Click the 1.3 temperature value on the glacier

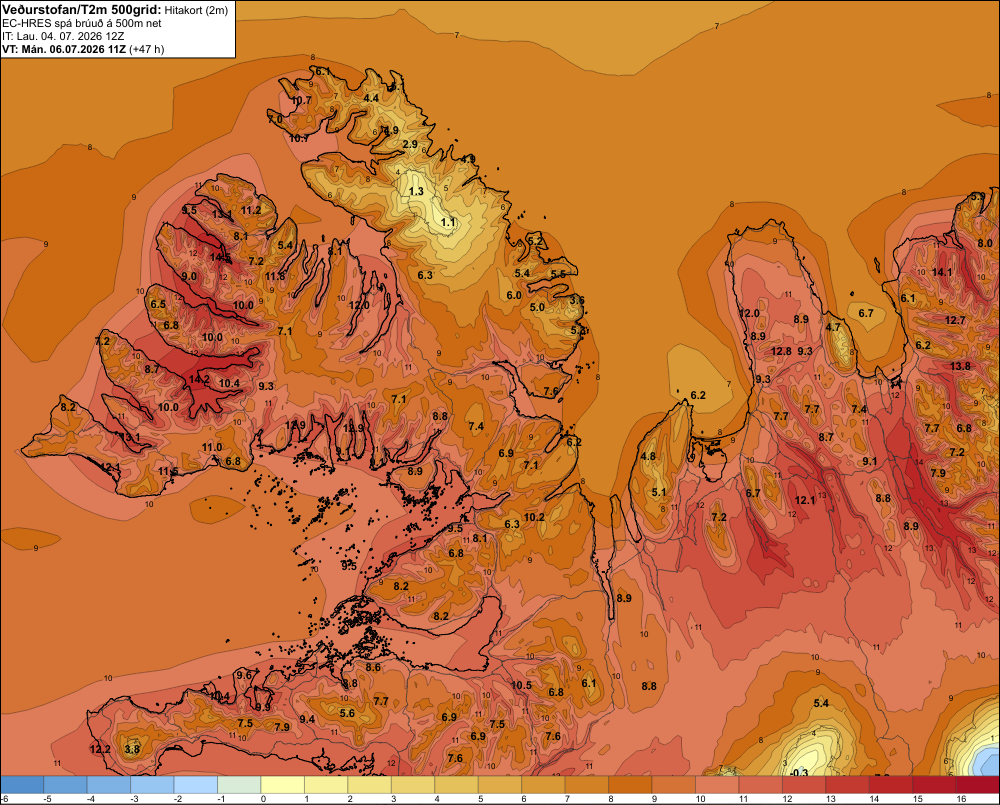coord(416,191)
